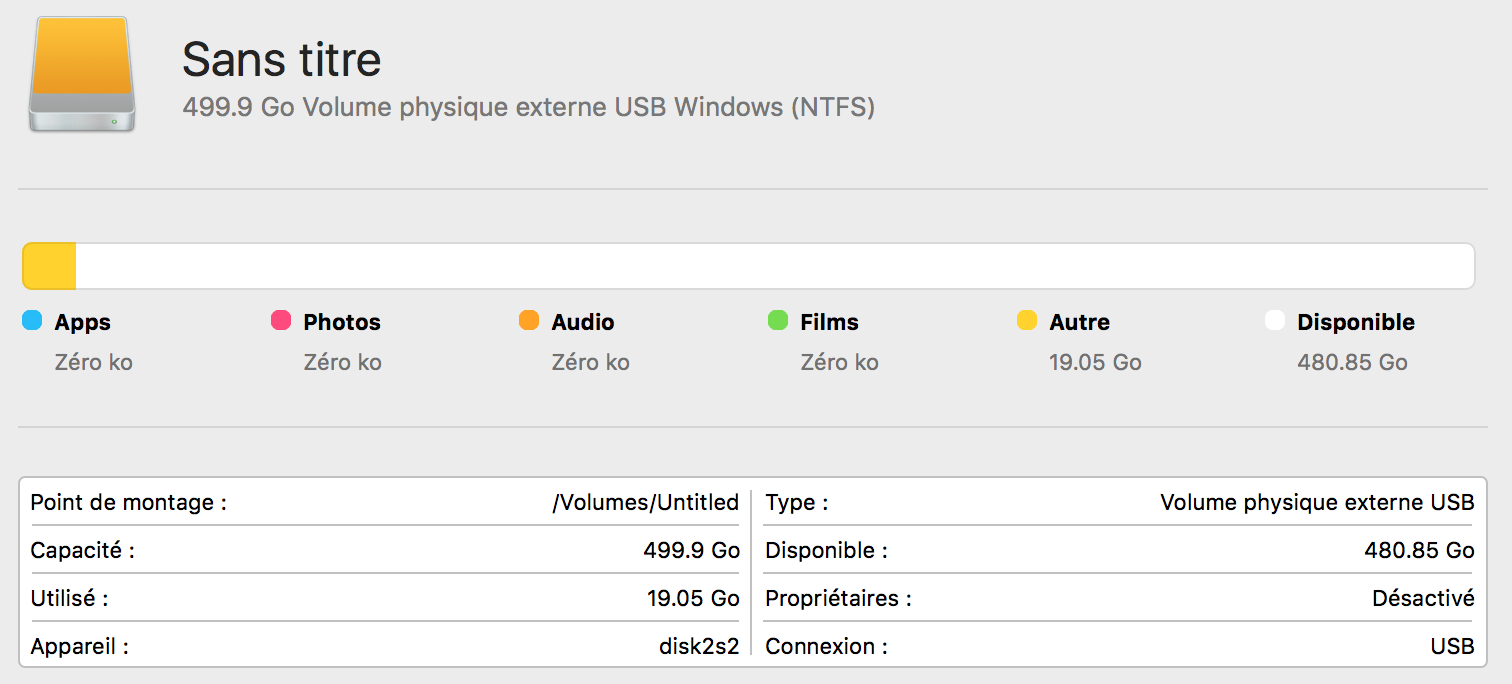This screenshot has height=684, width=1512.
Task: Click the mount point value /Volumes/Untitled
Action: click(645, 502)
